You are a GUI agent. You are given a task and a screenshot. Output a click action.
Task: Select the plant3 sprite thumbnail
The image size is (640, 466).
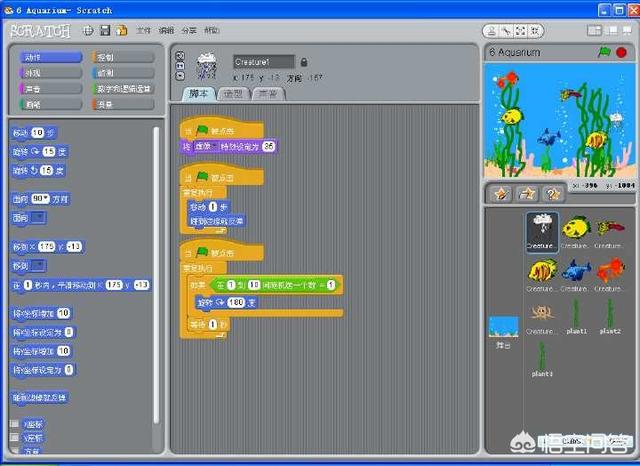tap(543, 360)
